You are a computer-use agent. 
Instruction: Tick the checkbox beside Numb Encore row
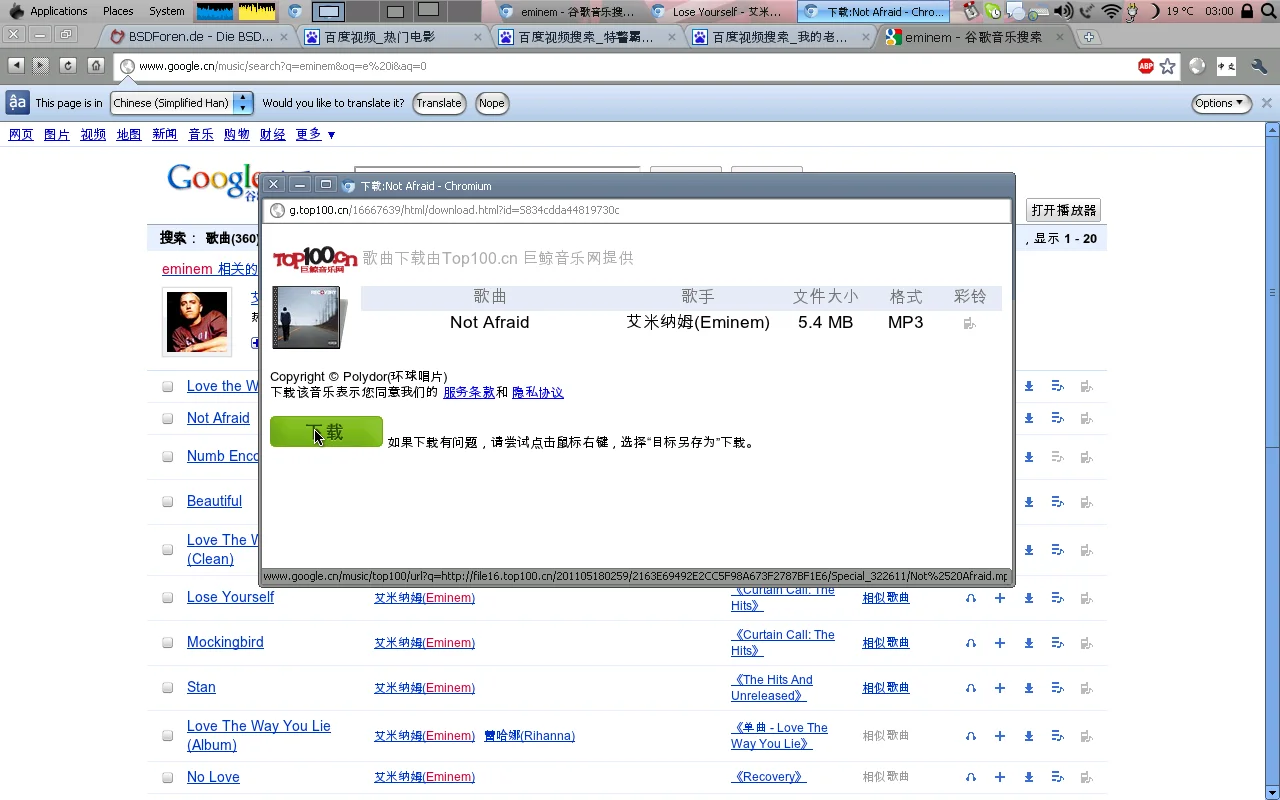pyautogui.click(x=168, y=457)
